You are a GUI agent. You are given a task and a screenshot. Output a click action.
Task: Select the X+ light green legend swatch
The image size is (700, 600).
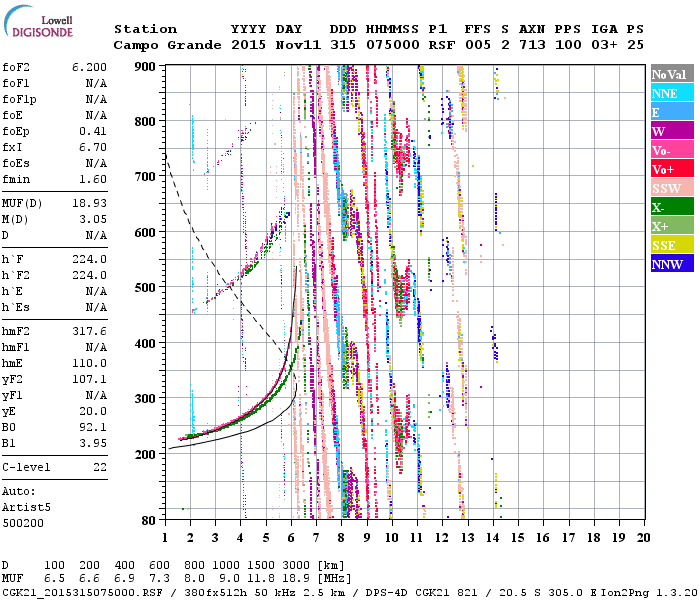pyautogui.click(x=672, y=226)
